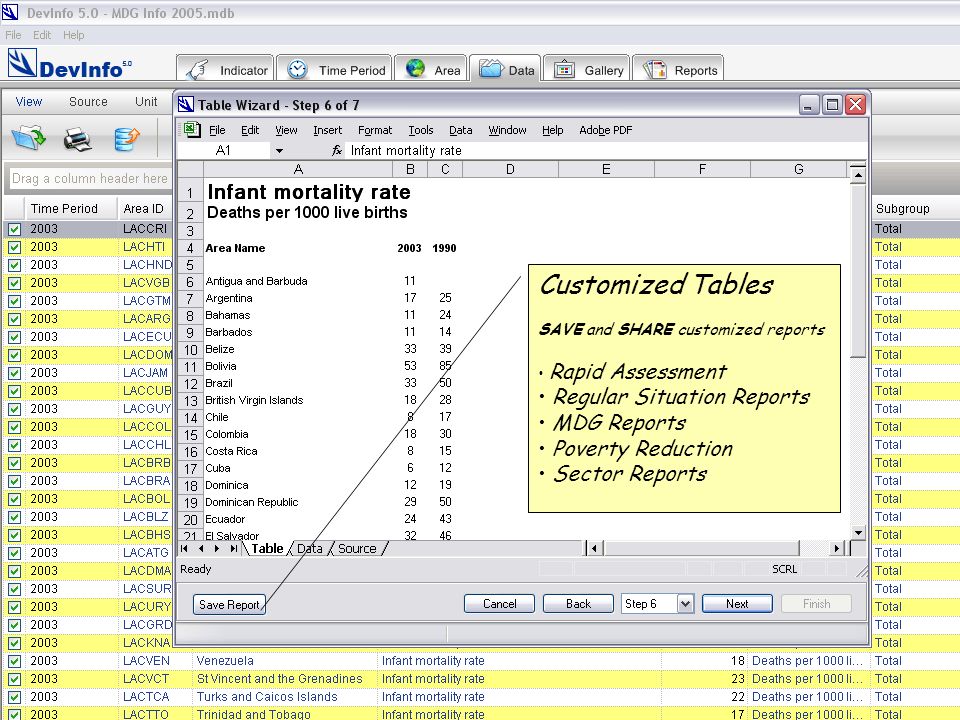960x720 pixels.
Task: Click the DevInfo 5.0 logo
Action: pyautogui.click(x=69, y=64)
